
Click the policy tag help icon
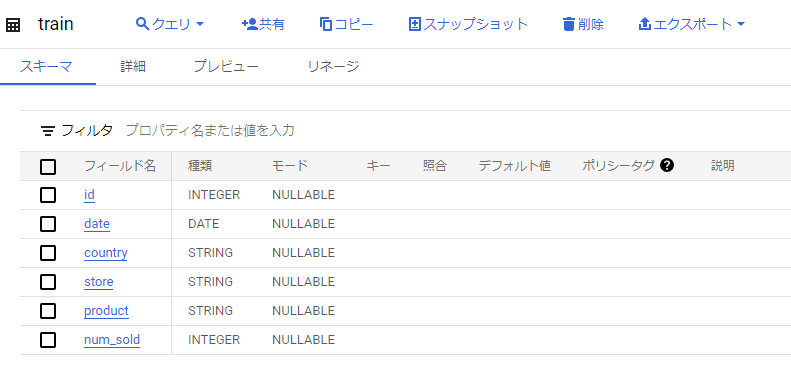point(667,165)
